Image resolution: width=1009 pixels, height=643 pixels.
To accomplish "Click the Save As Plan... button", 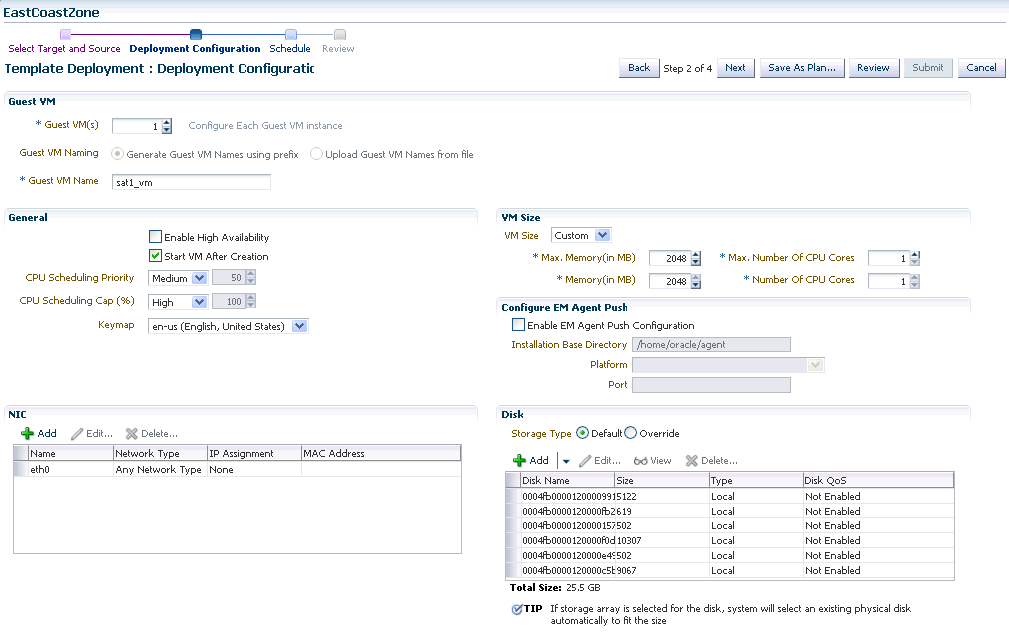I will tap(802, 68).
